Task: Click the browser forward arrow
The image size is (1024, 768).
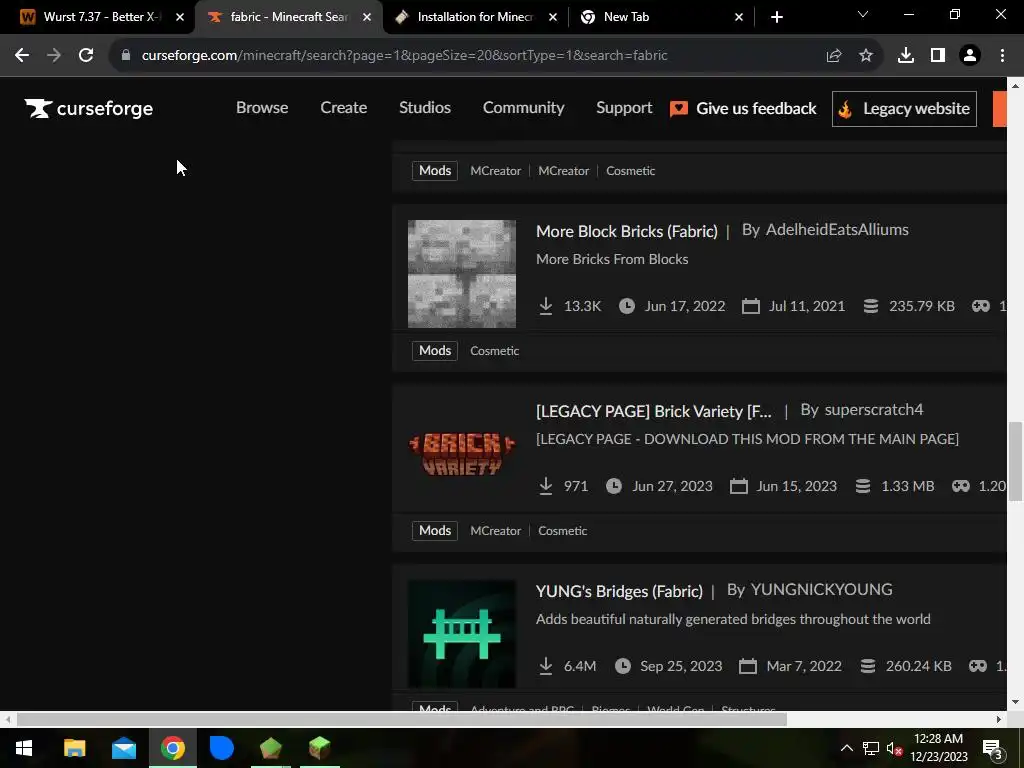Action: click(x=54, y=56)
